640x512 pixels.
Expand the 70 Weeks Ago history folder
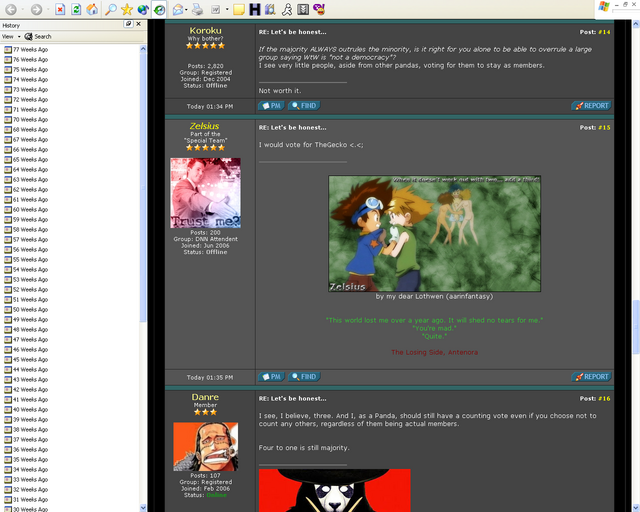(27, 120)
